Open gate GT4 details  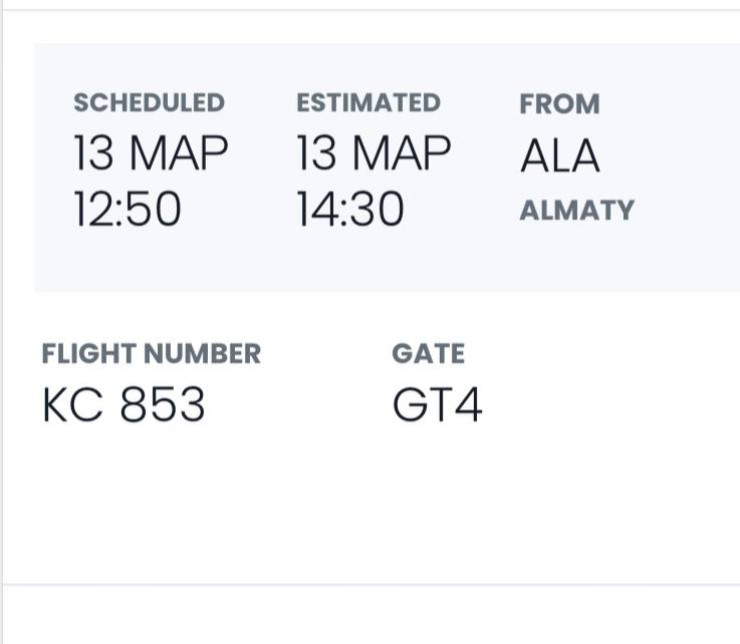pyautogui.click(x=437, y=406)
